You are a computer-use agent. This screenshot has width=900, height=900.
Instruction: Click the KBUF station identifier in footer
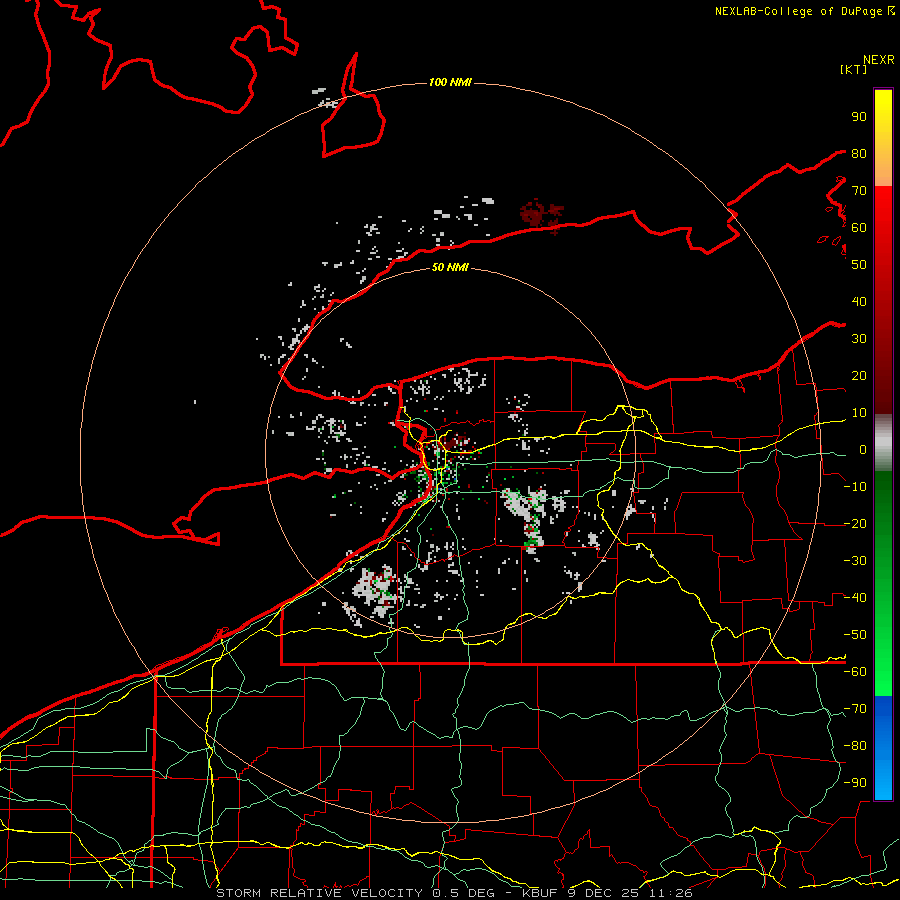click(x=541, y=893)
